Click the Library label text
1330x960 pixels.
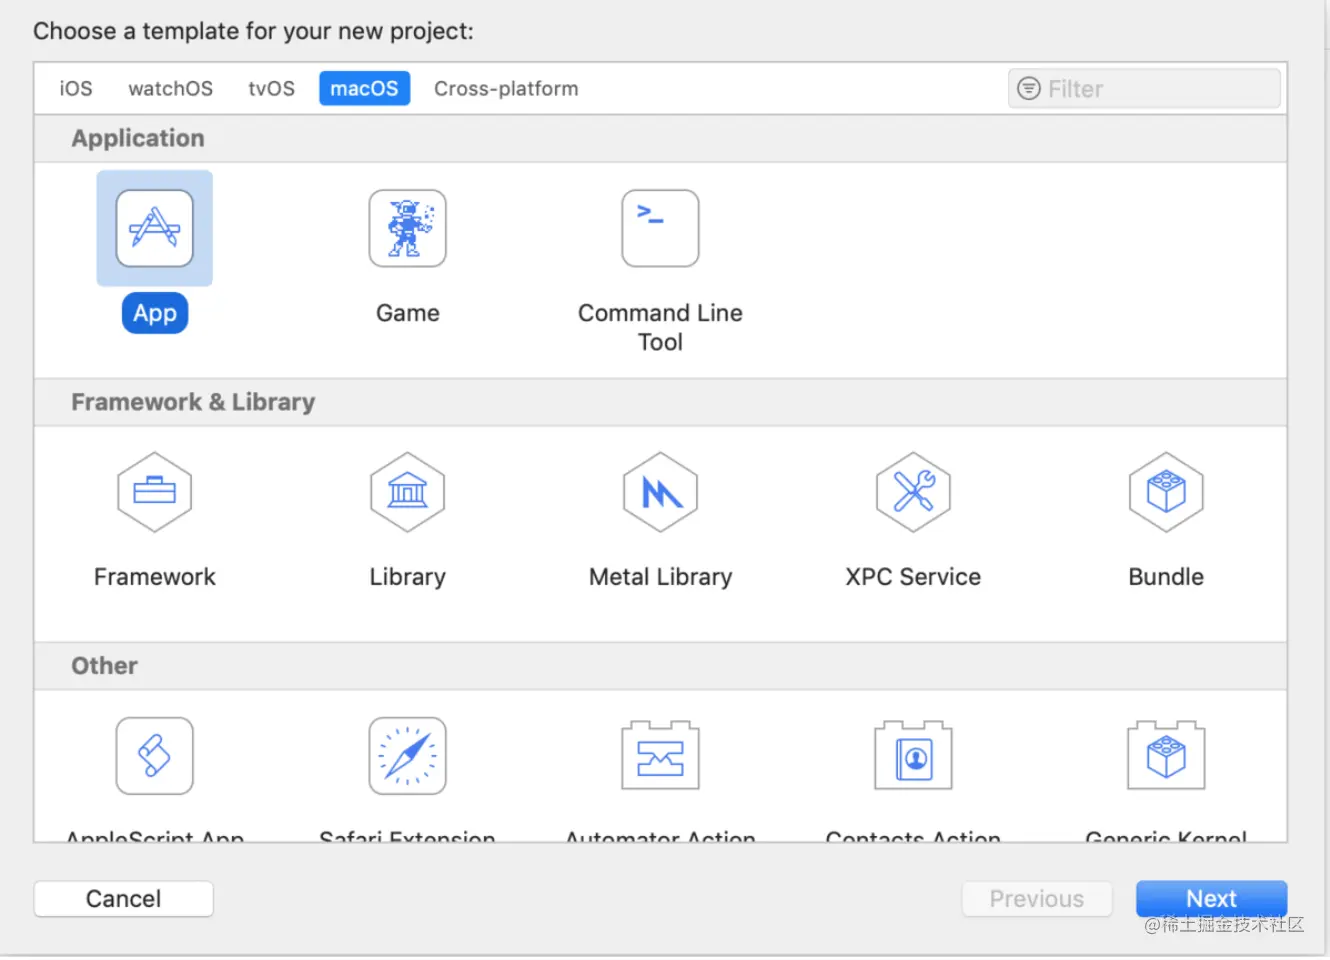407,577
